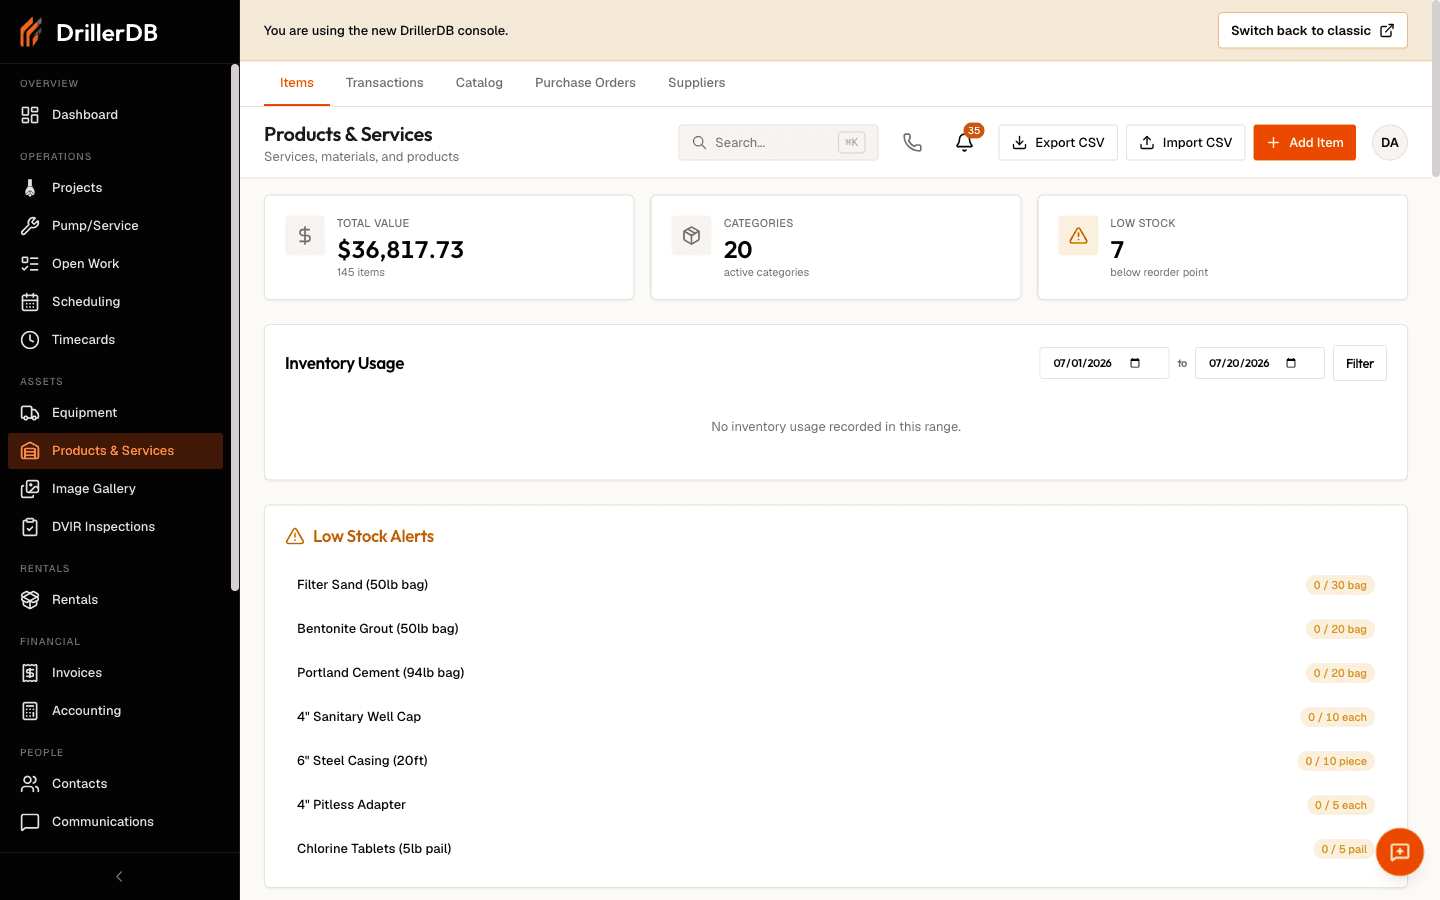Click the Low Stock Alerts heading
Screen dimensions: 1440x900
click(373, 537)
